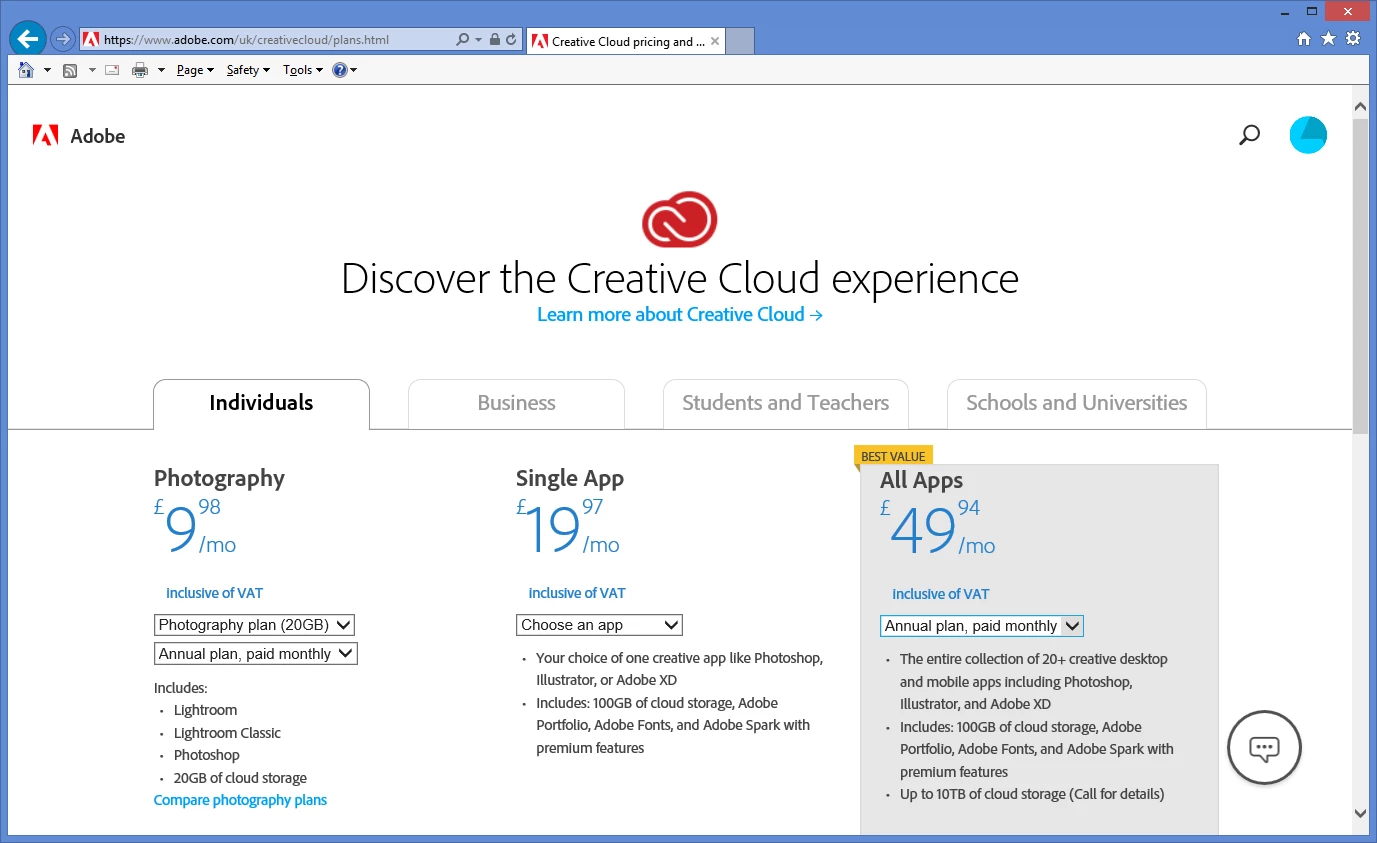Refresh the page with the reload icon
Viewport: 1377px width, 843px height.
(x=511, y=40)
